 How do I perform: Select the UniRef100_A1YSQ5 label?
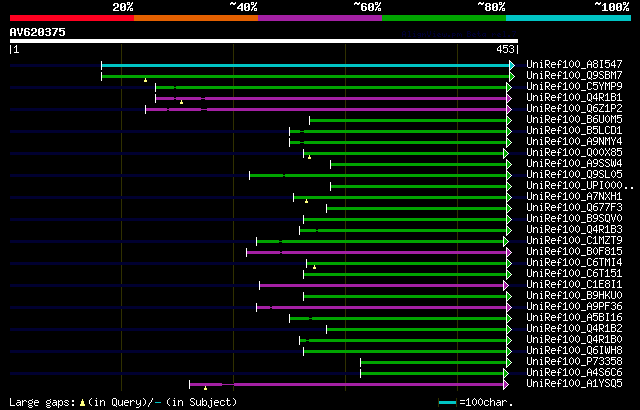coord(574,384)
